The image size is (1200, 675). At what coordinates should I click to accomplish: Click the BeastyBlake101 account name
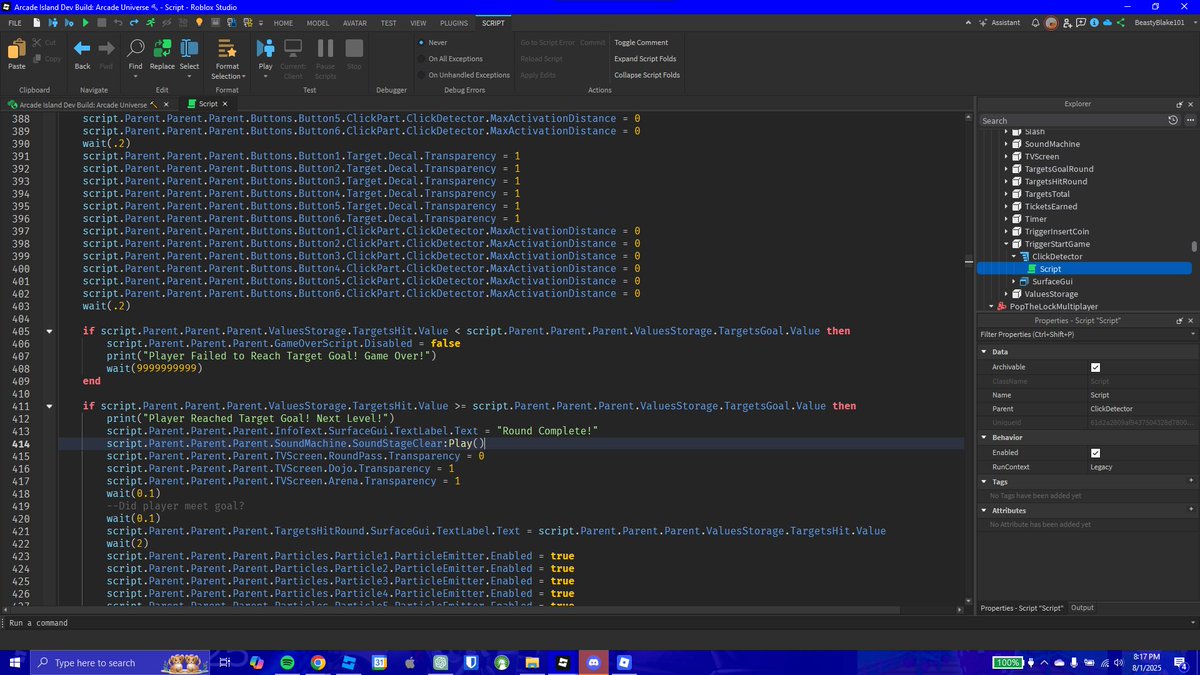tap(1158, 22)
